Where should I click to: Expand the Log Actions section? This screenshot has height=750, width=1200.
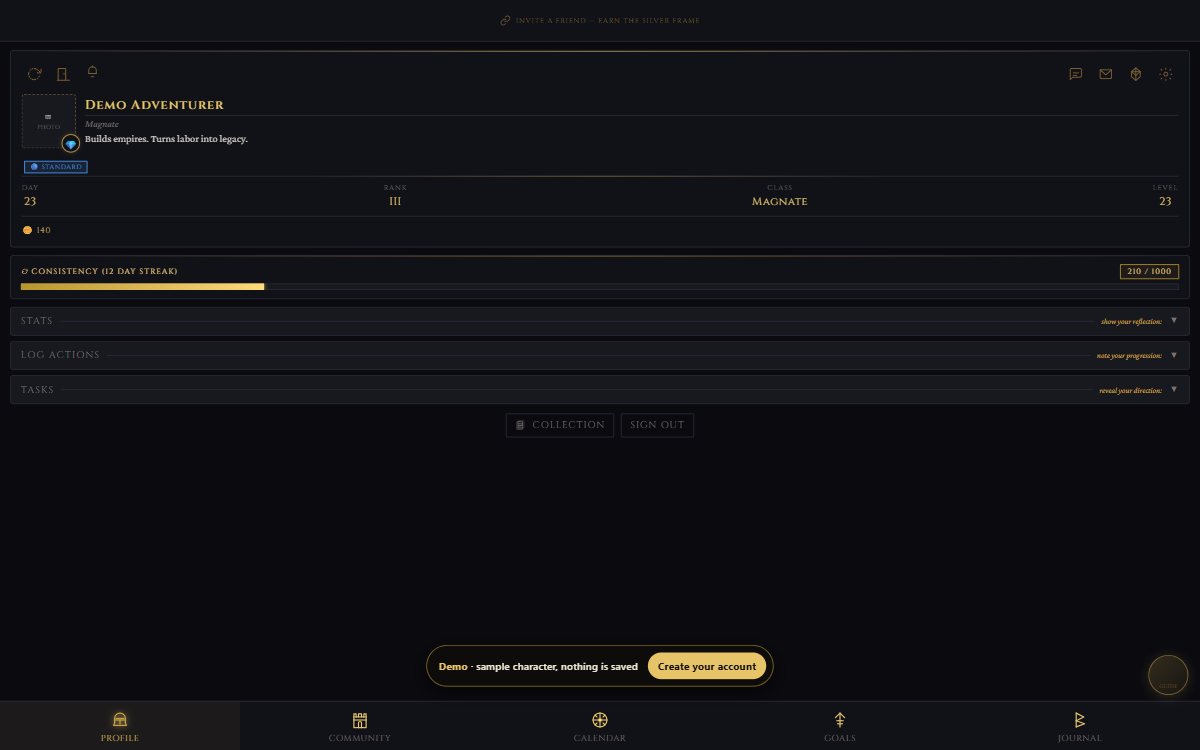[x=600, y=355]
